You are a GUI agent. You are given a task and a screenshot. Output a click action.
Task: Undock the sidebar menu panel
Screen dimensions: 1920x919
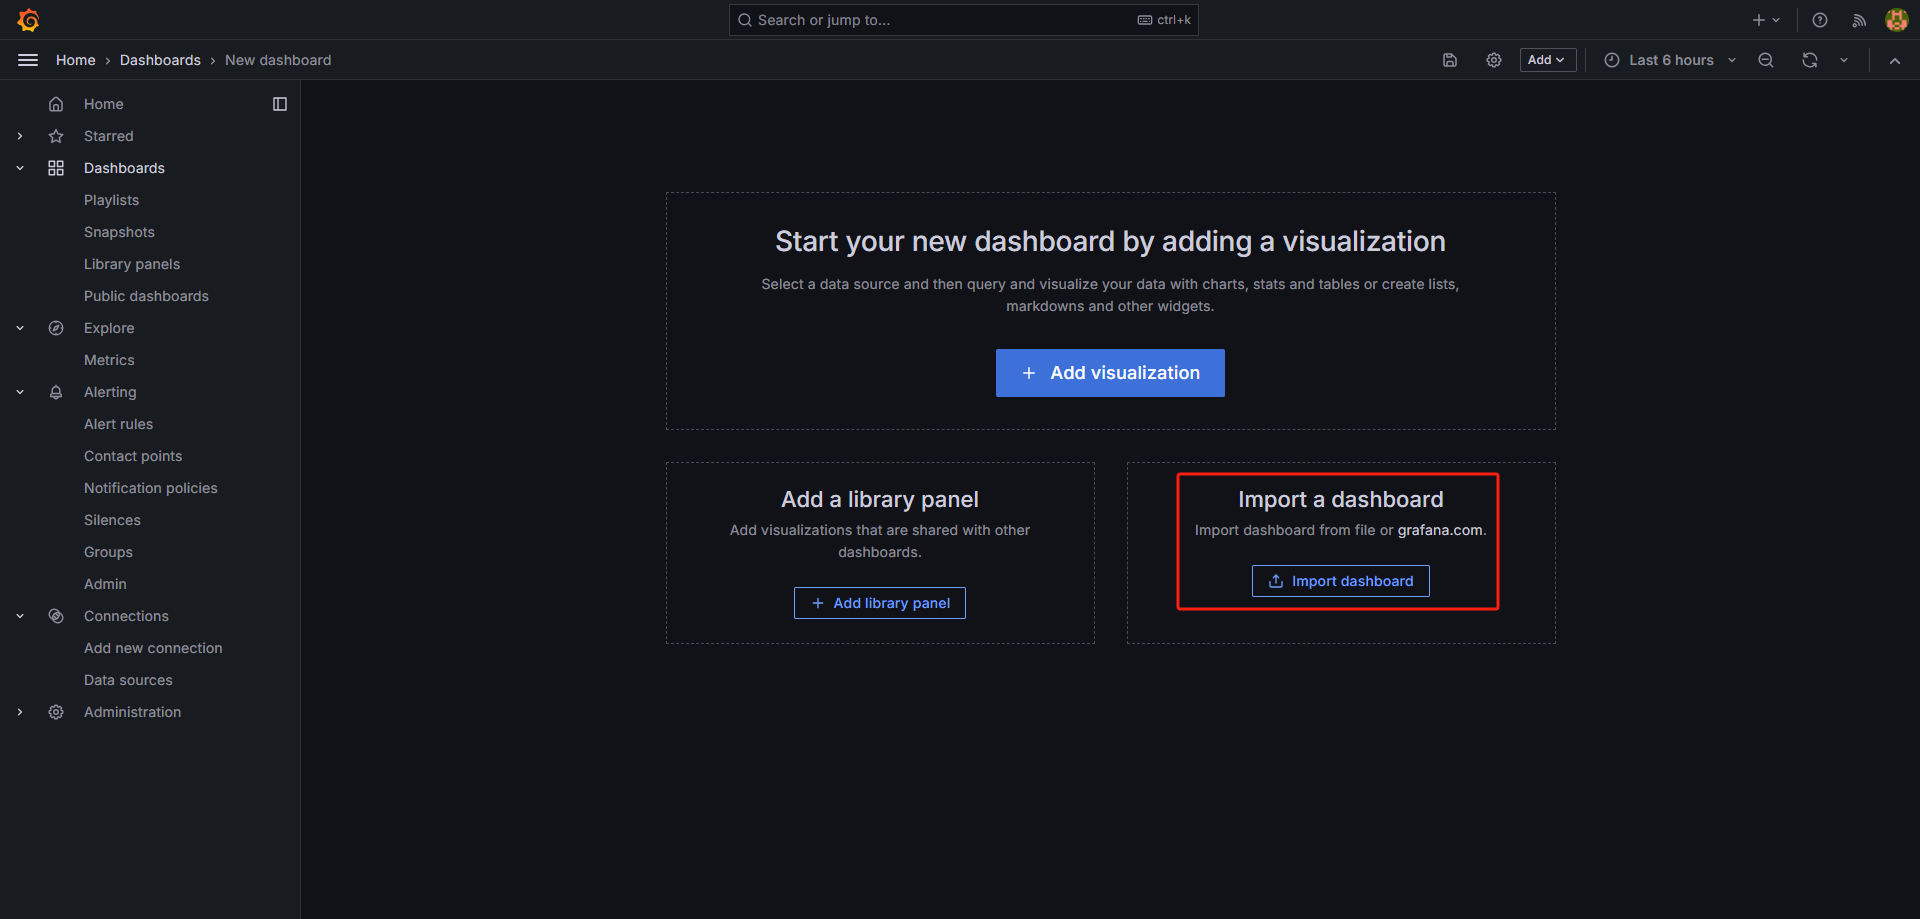tap(280, 104)
